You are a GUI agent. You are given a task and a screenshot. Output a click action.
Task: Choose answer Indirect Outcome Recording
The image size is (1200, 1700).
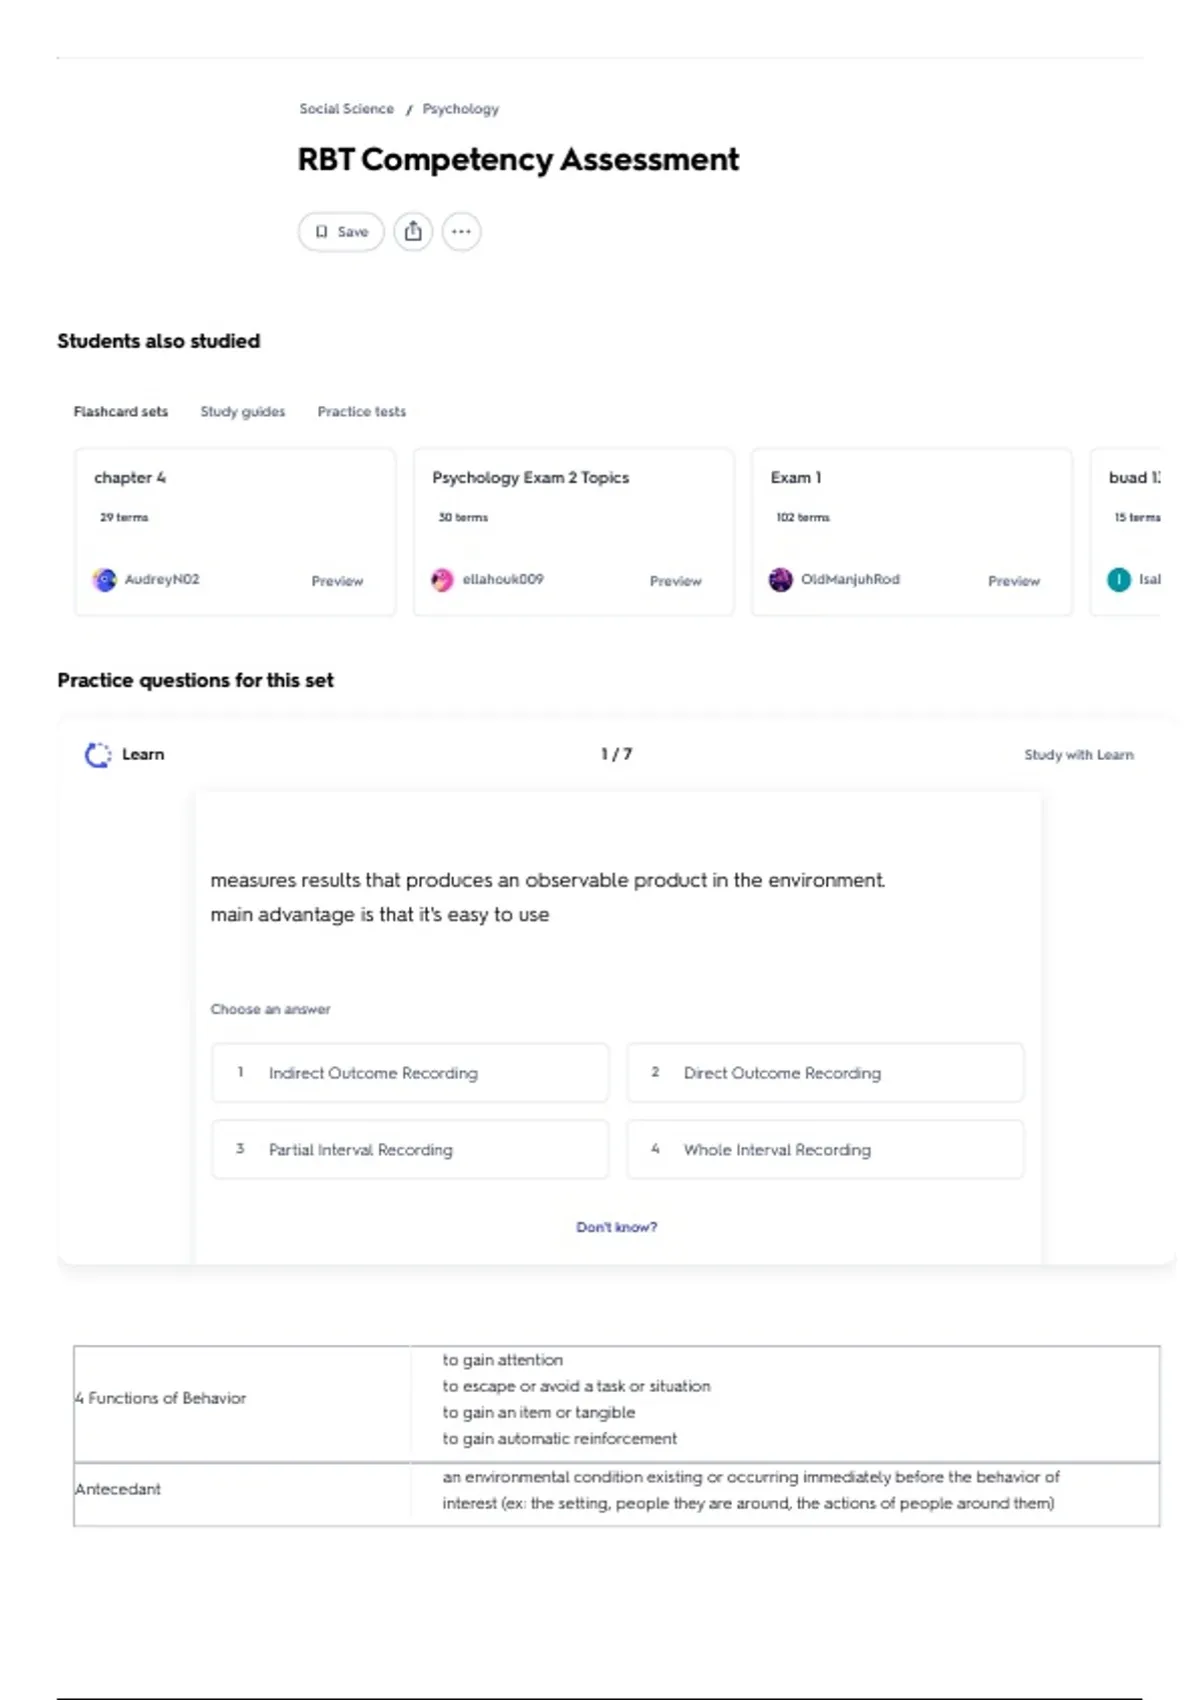pyautogui.click(x=410, y=1073)
